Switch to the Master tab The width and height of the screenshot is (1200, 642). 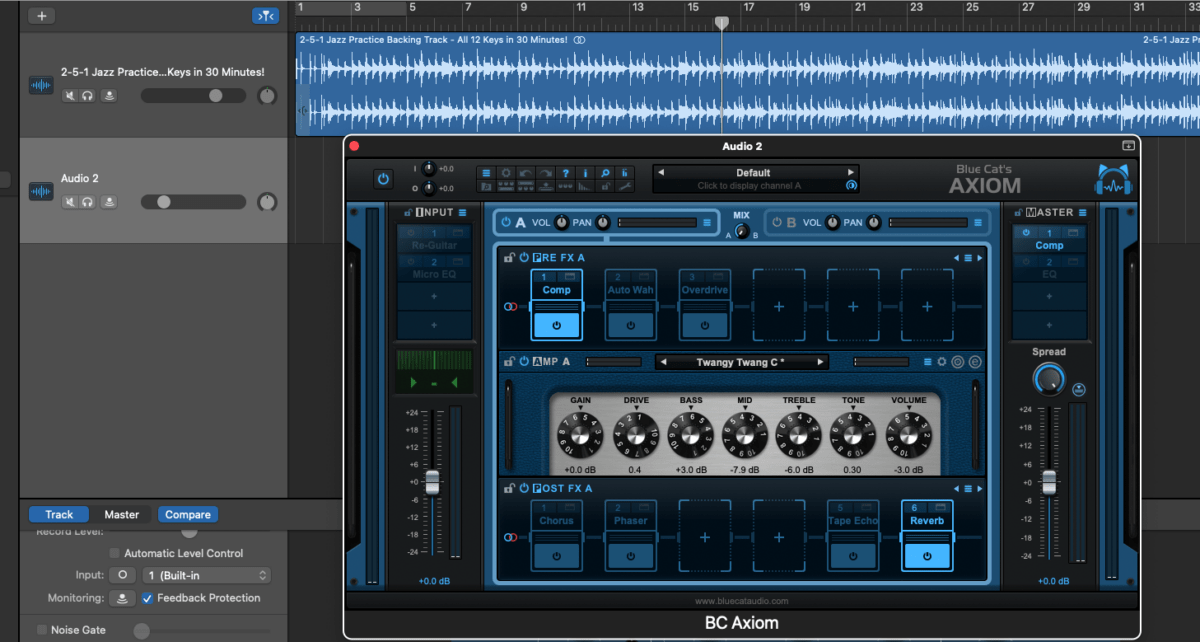[121, 515]
